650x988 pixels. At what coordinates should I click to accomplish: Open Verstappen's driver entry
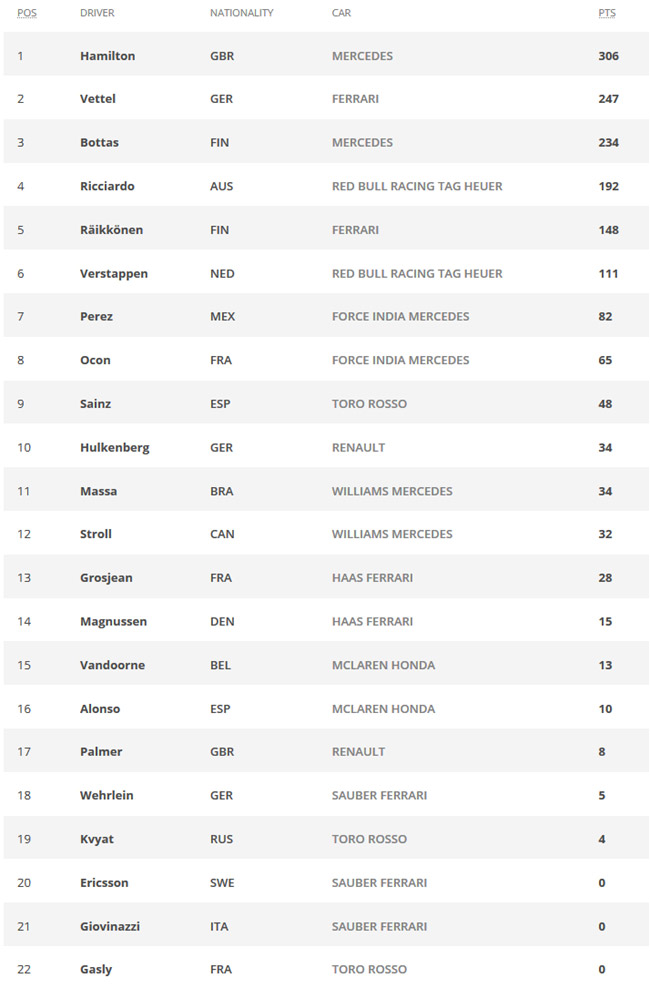[114, 273]
